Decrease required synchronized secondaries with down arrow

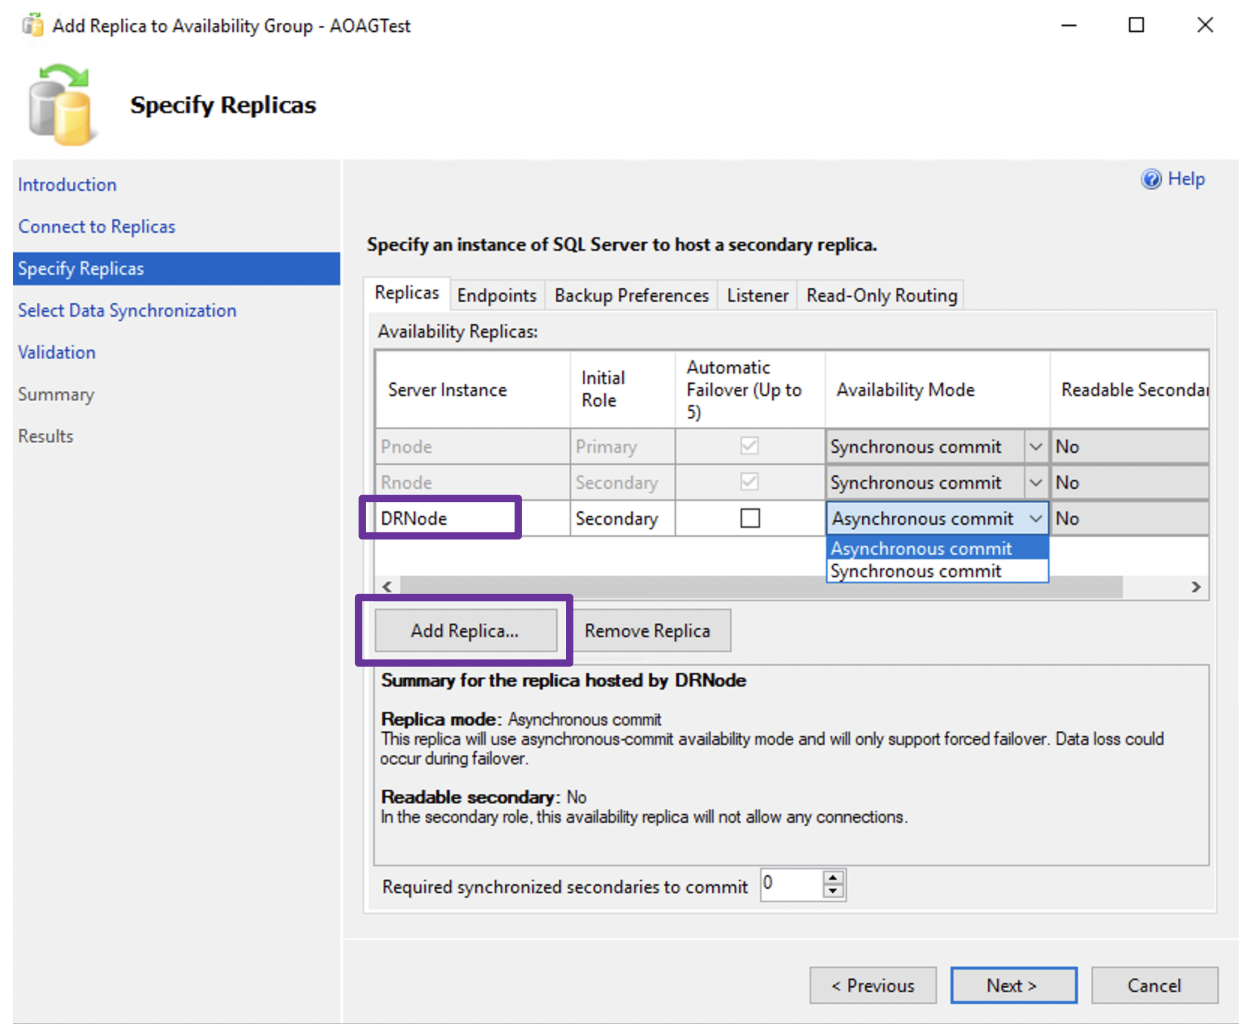click(x=833, y=891)
